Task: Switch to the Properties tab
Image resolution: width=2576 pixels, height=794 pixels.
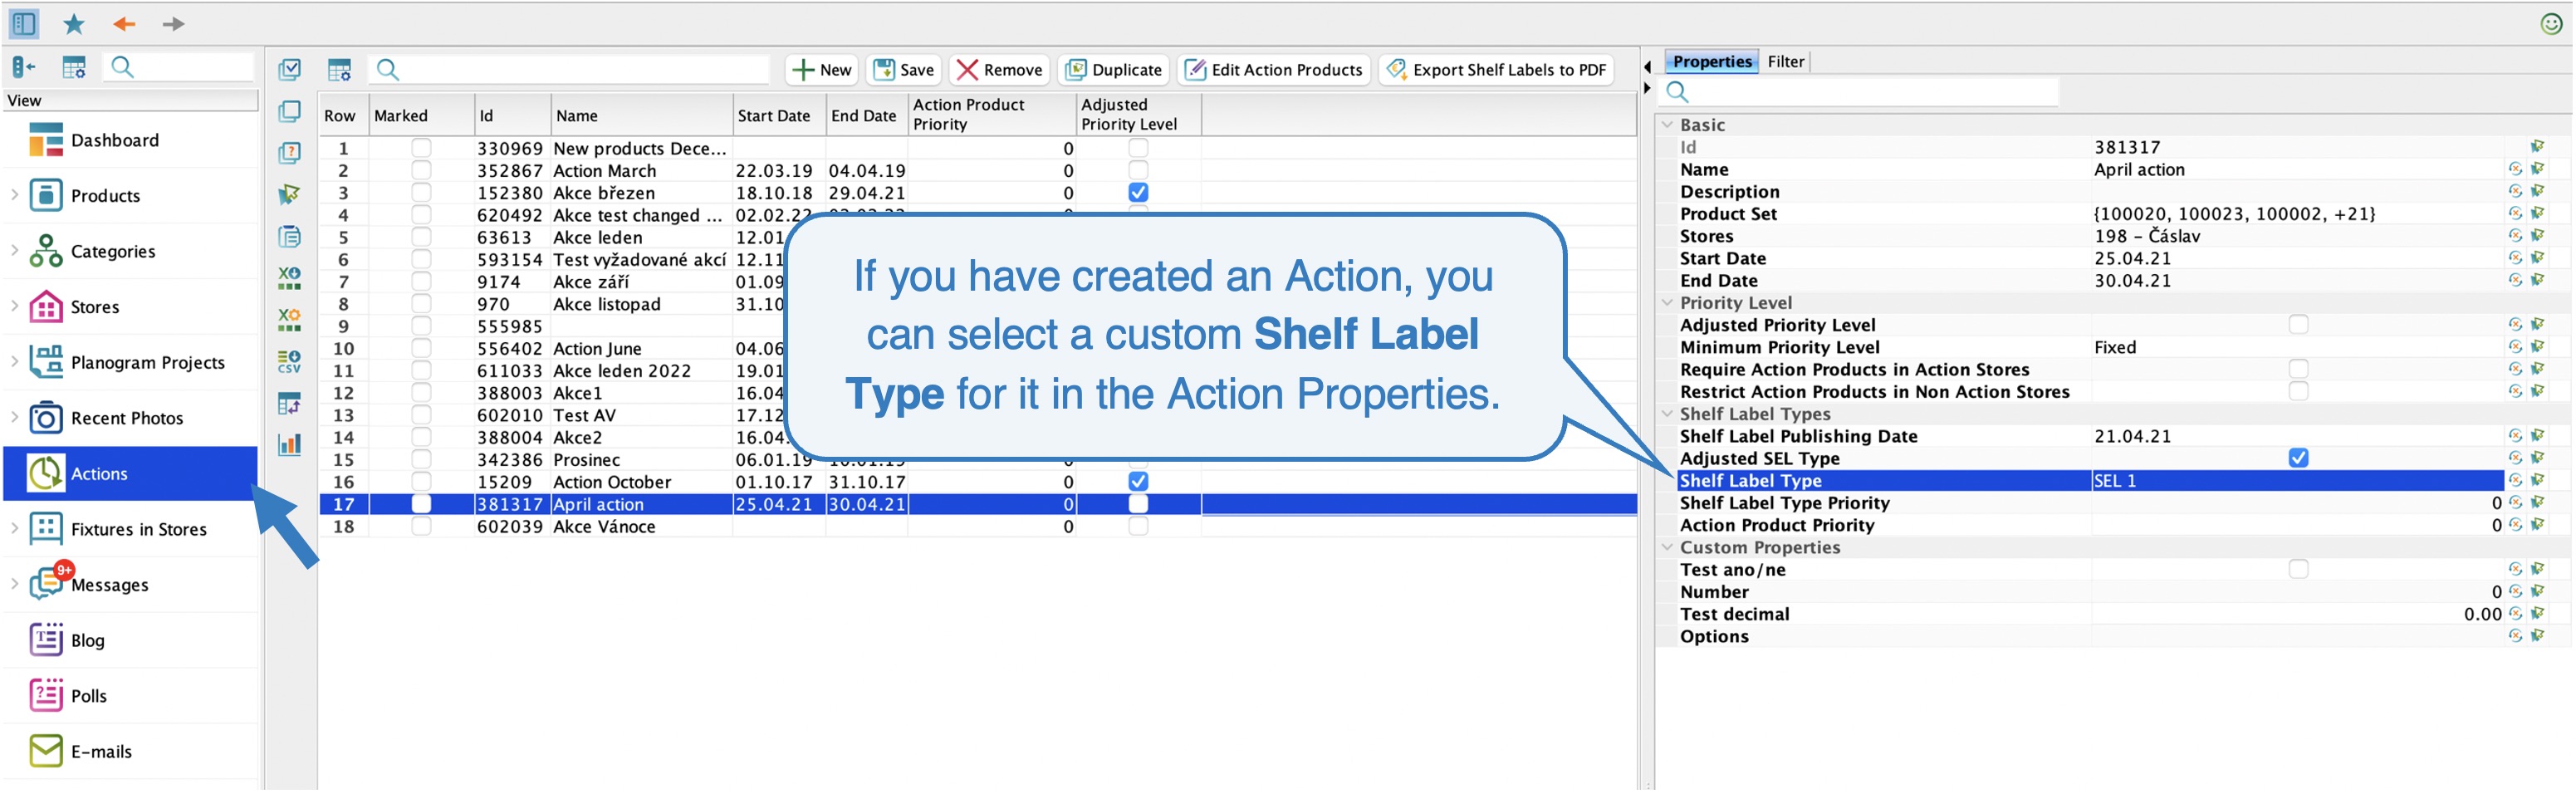Action: tap(1711, 62)
